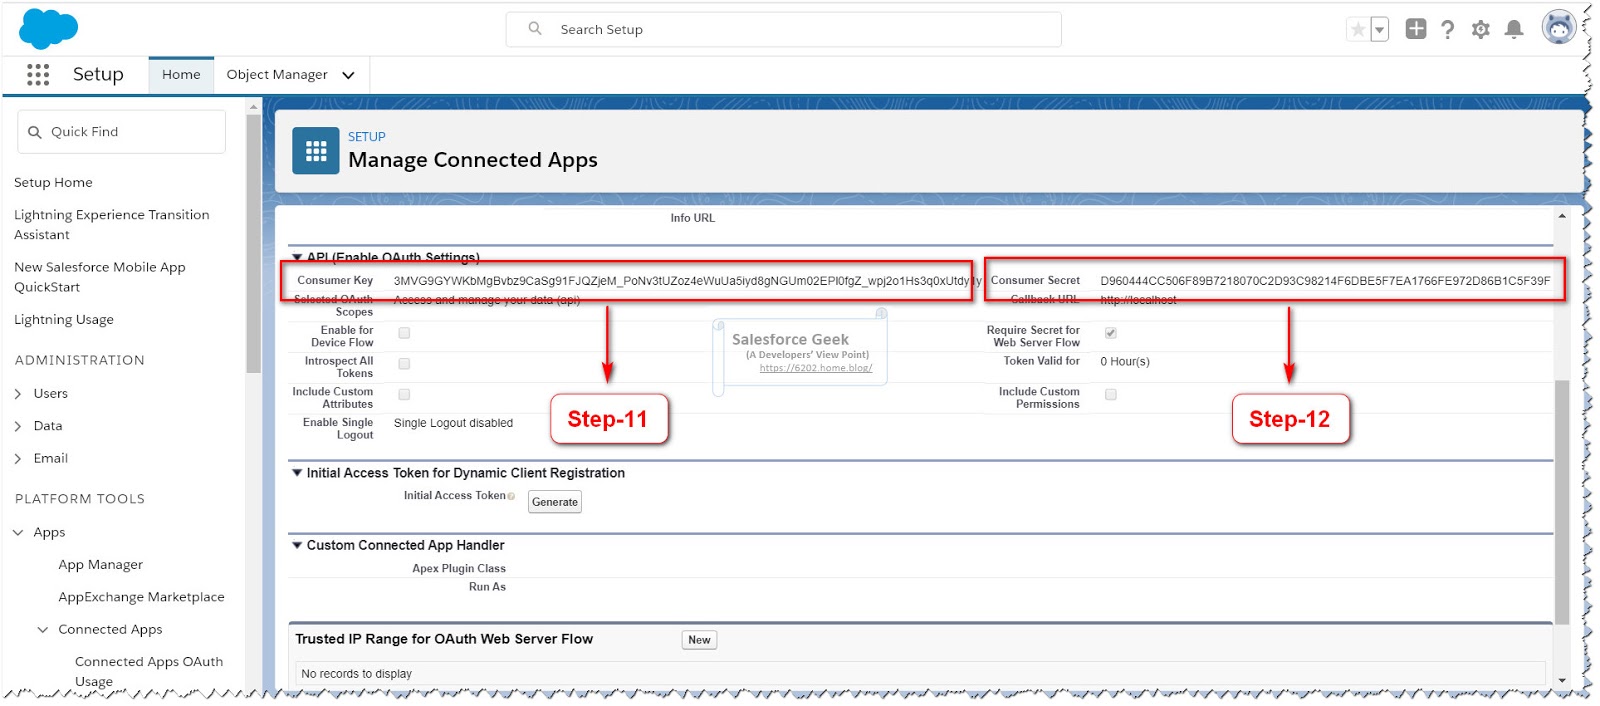This screenshot has height=706, width=1600.
Task: Click the Consumer Secret value text
Action: click(1325, 281)
